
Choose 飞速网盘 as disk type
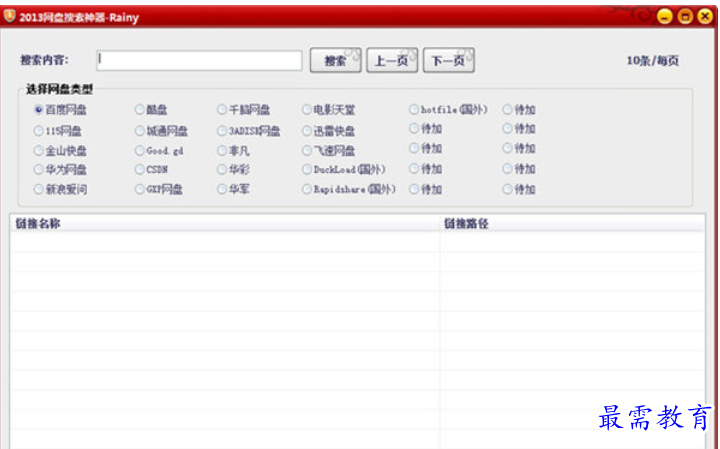coord(329,151)
